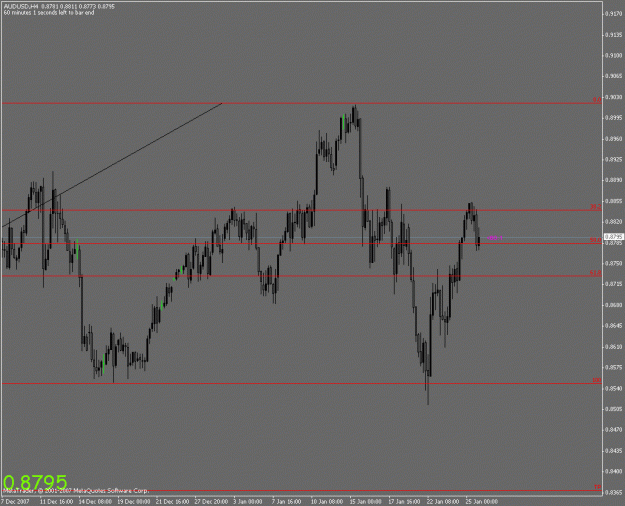Viewport: 625px width, 506px height.
Task: Click the white 0.8795 current price tag on axis
Action: coord(613,237)
